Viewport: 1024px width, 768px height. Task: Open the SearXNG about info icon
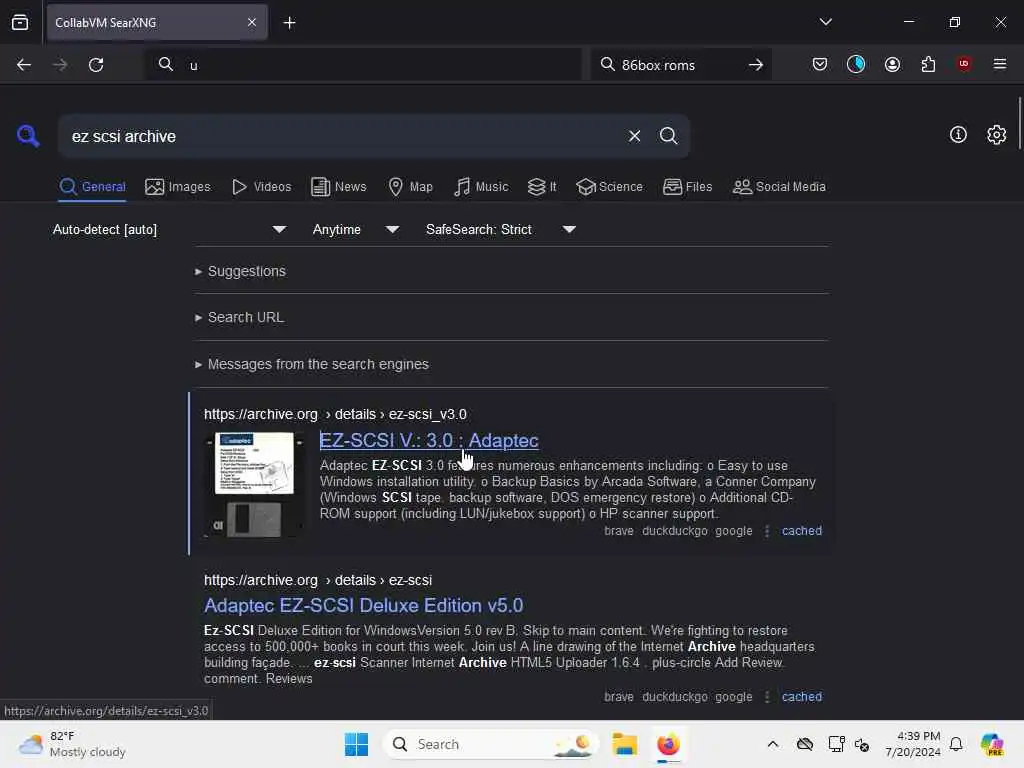[958, 135]
